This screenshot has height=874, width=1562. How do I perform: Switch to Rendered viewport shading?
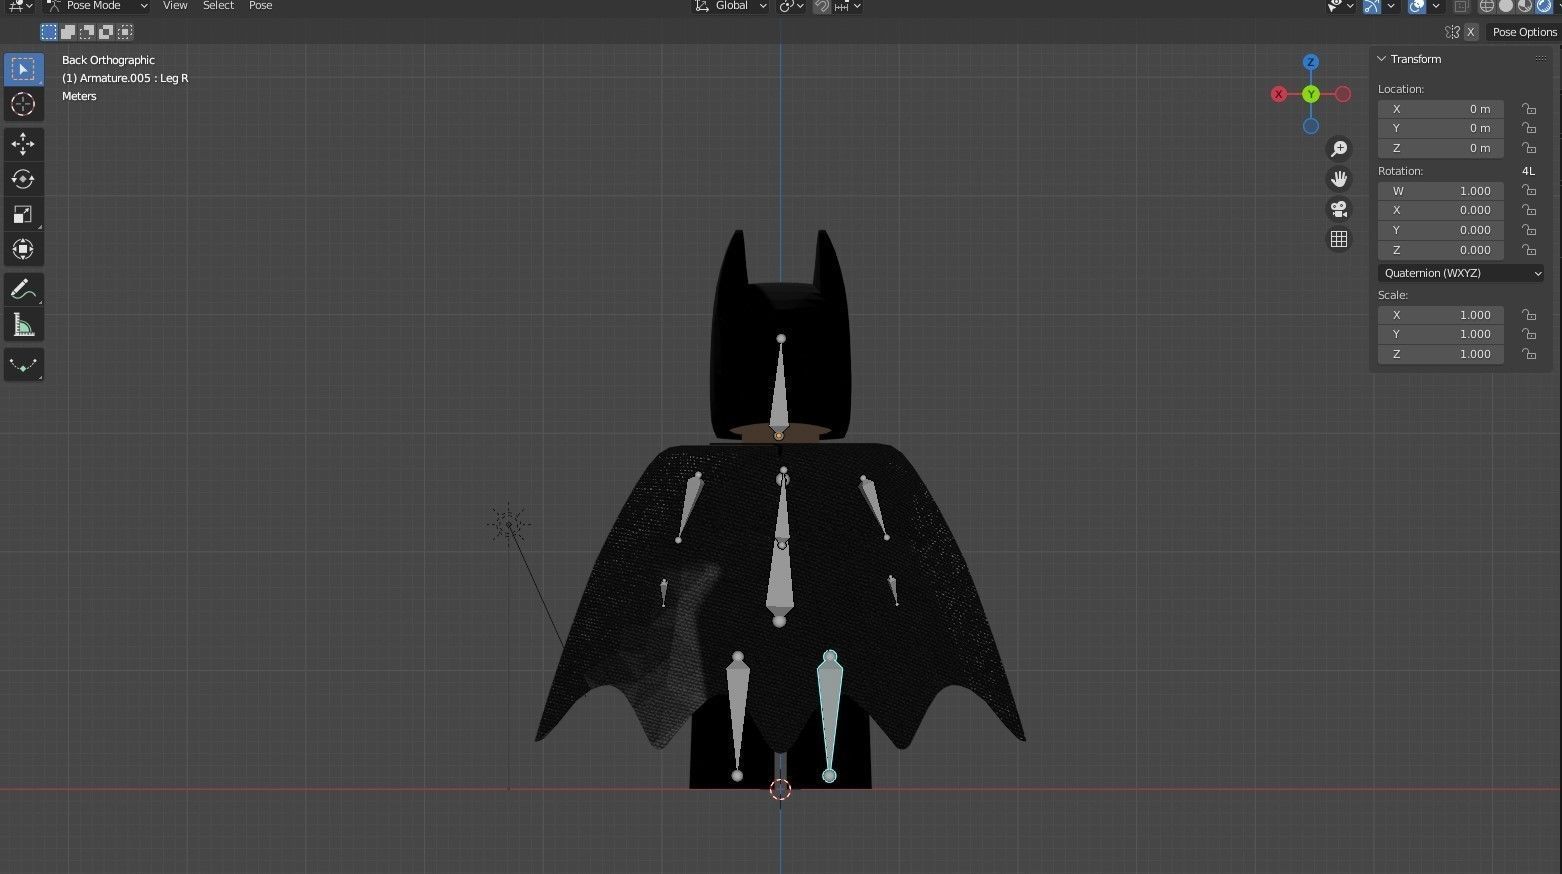[x=1544, y=6]
